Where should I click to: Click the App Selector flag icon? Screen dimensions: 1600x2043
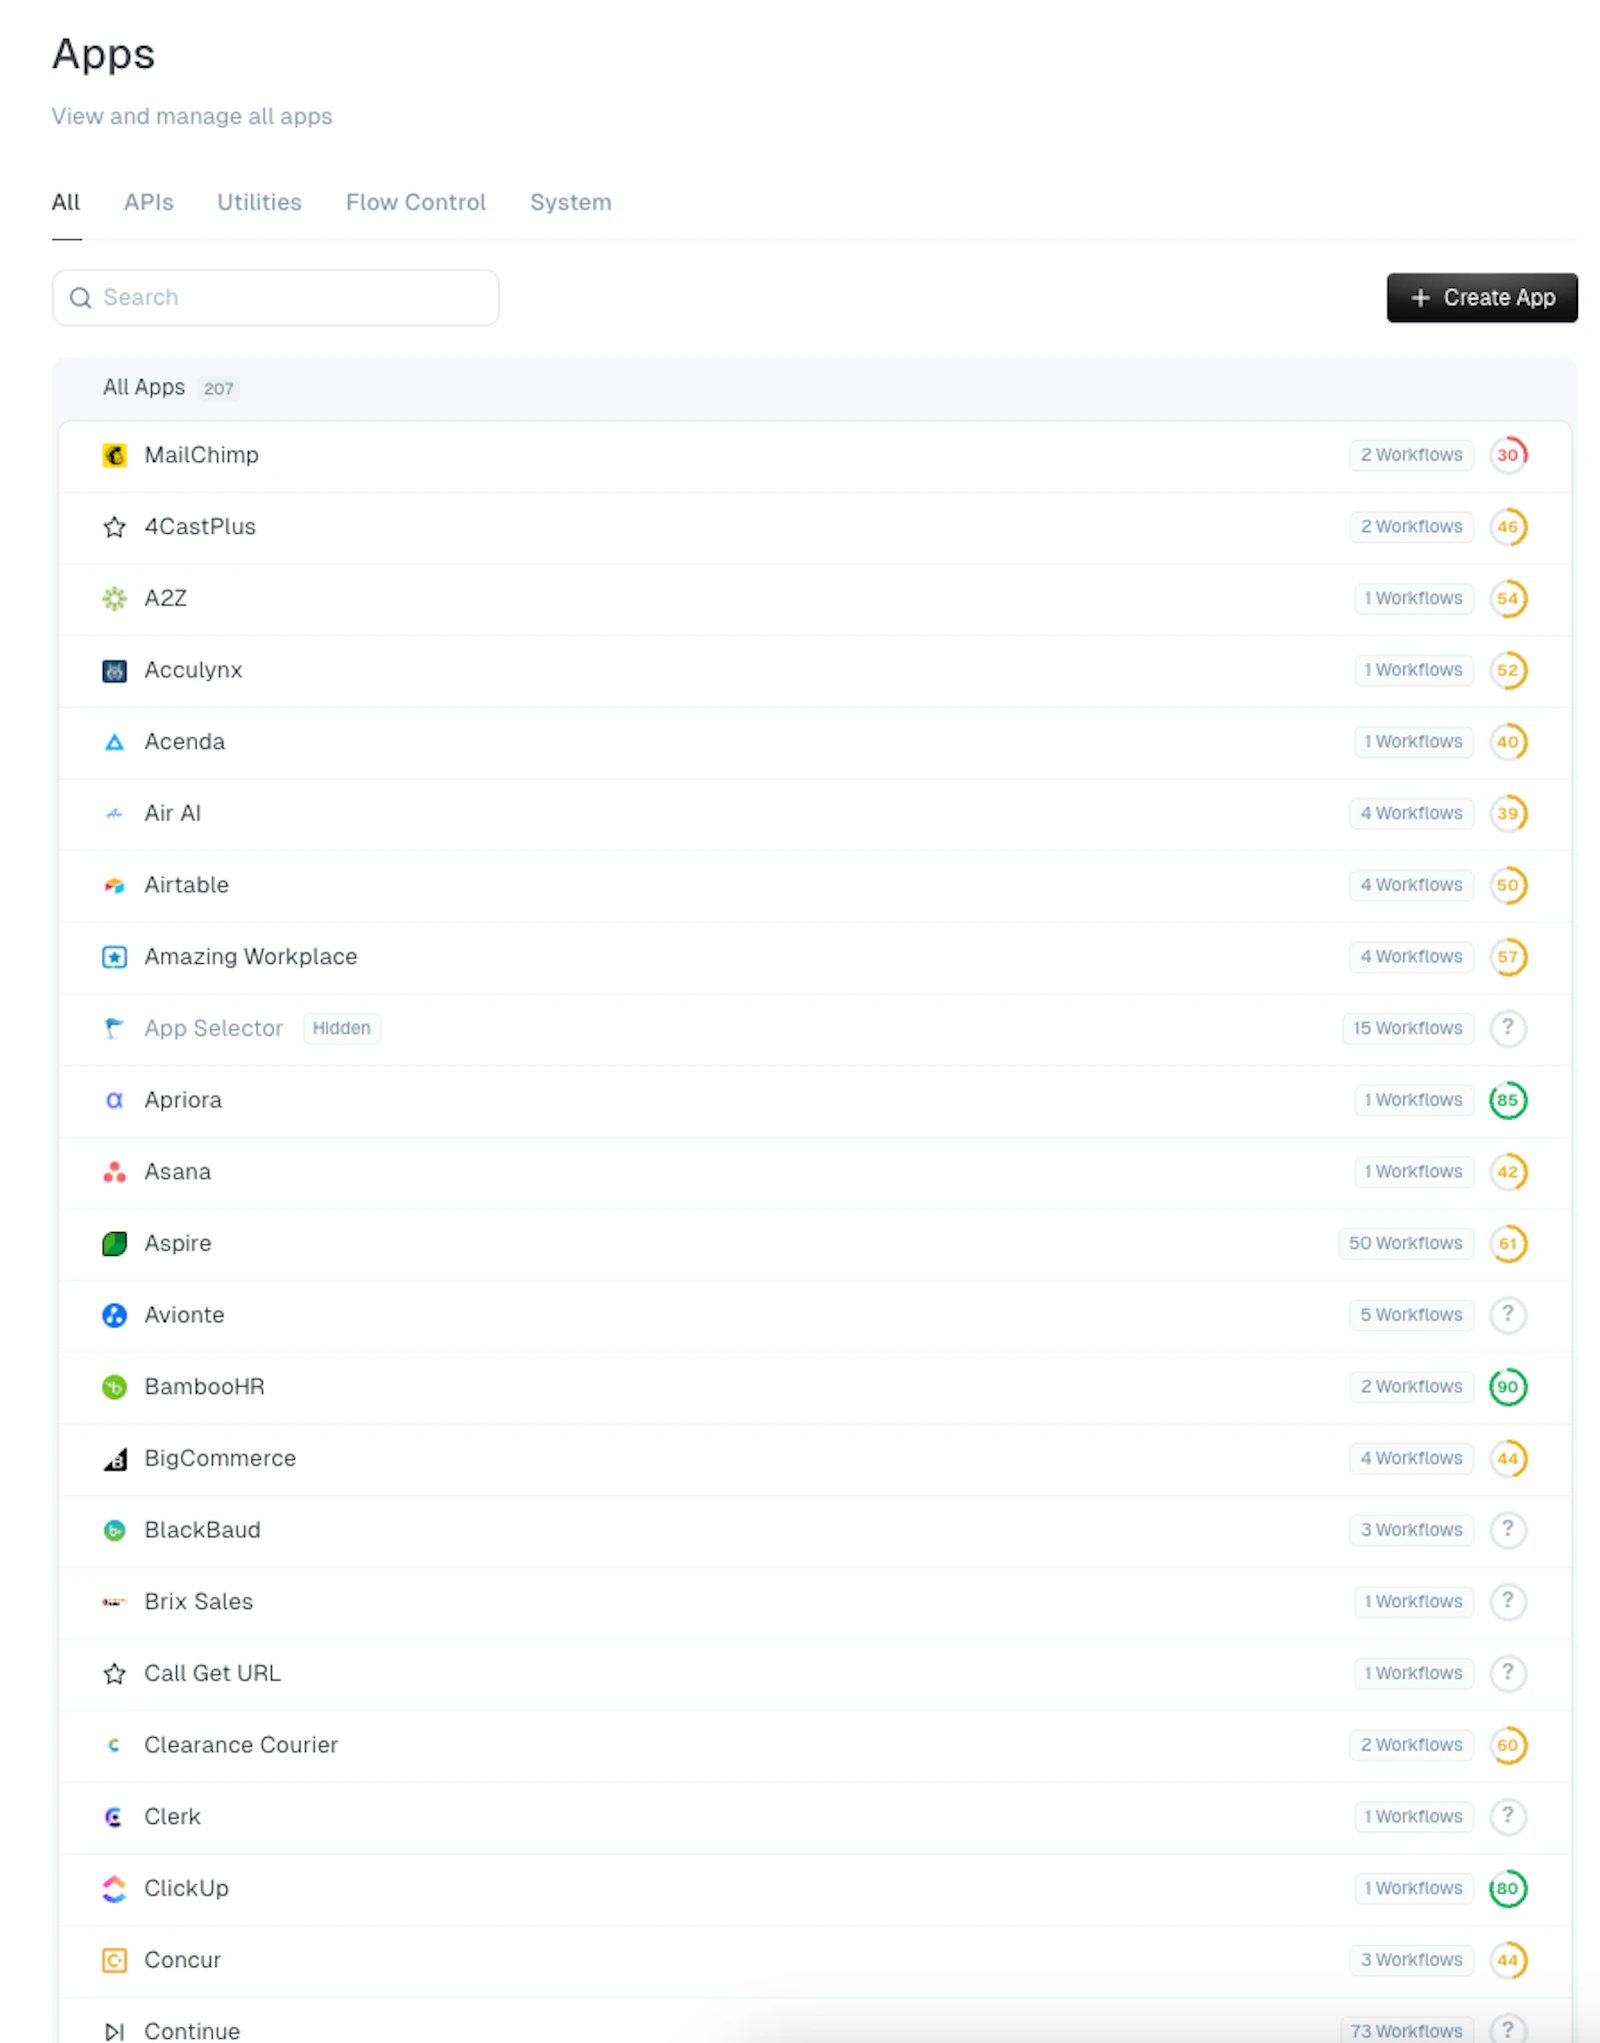point(115,1028)
